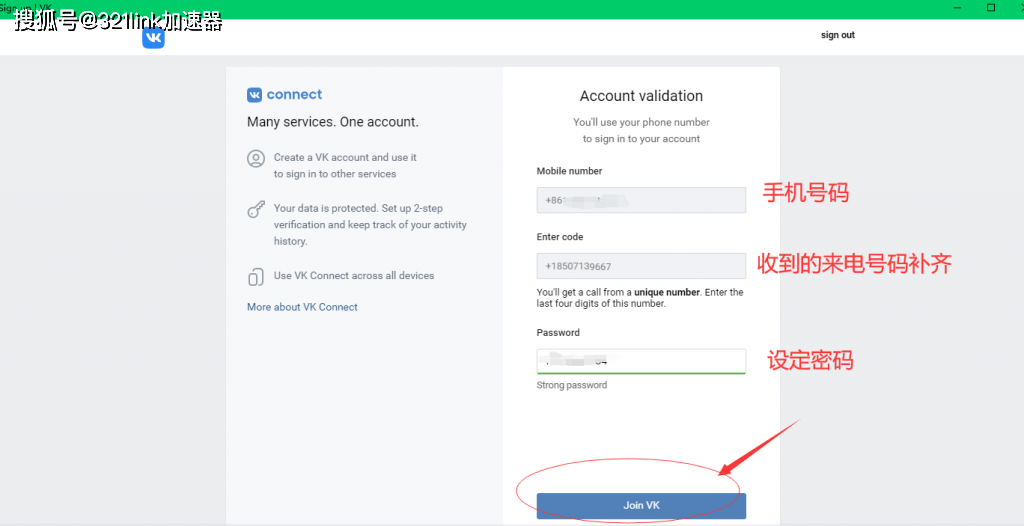
Task: Click into the Enter code field
Action: 641,266
